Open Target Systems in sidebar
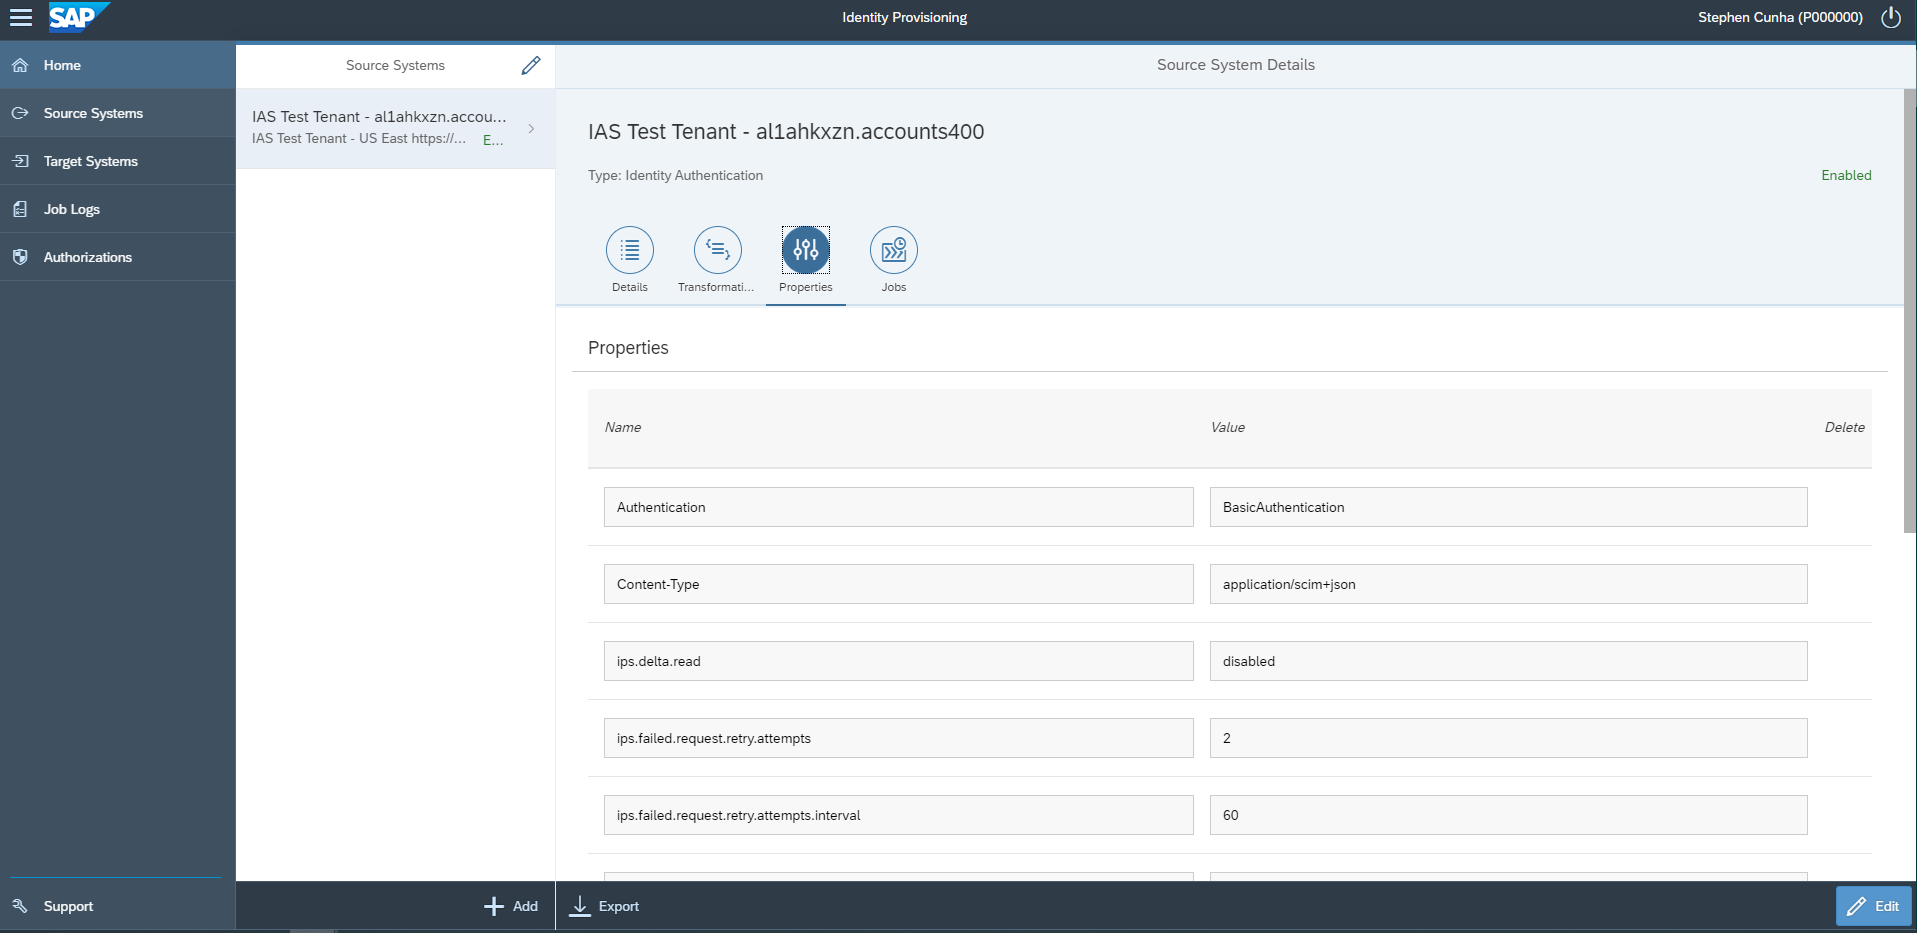This screenshot has height=933, width=1917. 118,161
